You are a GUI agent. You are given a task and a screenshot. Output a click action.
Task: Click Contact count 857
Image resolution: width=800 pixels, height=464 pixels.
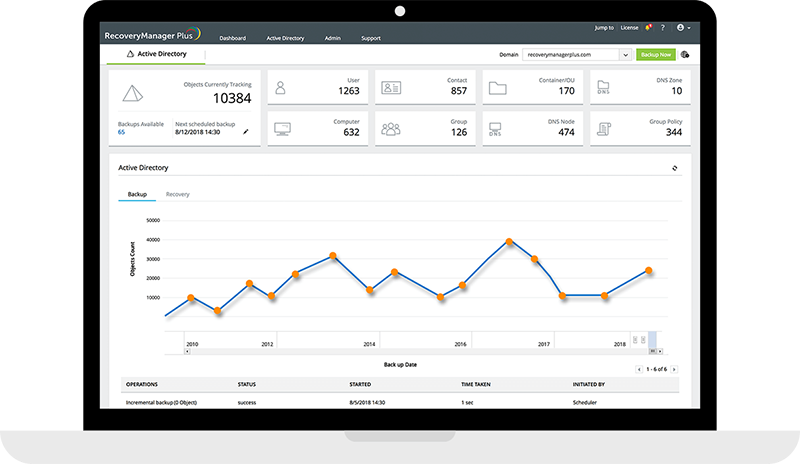[459, 90]
